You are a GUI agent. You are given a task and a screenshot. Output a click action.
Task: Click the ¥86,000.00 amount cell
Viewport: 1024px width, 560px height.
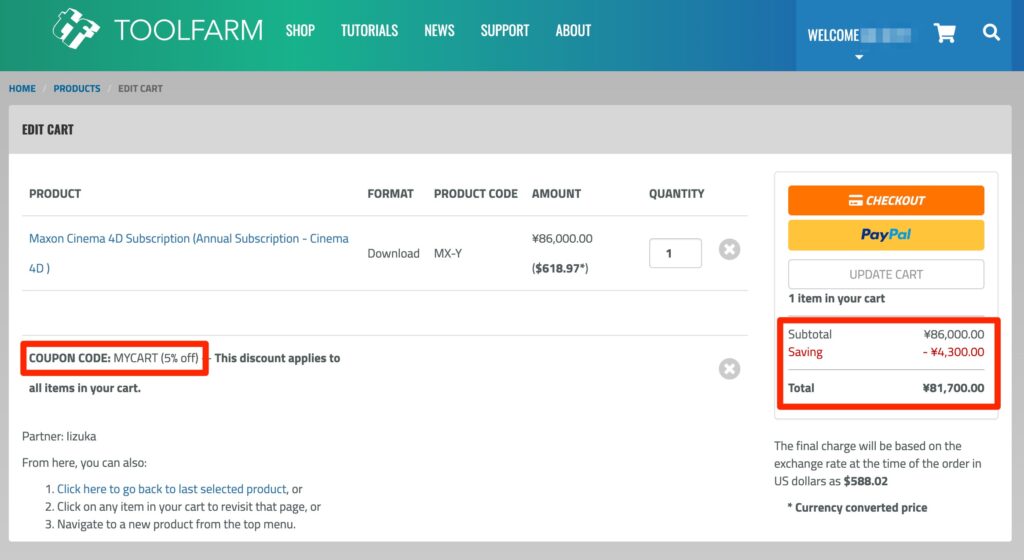(562, 238)
